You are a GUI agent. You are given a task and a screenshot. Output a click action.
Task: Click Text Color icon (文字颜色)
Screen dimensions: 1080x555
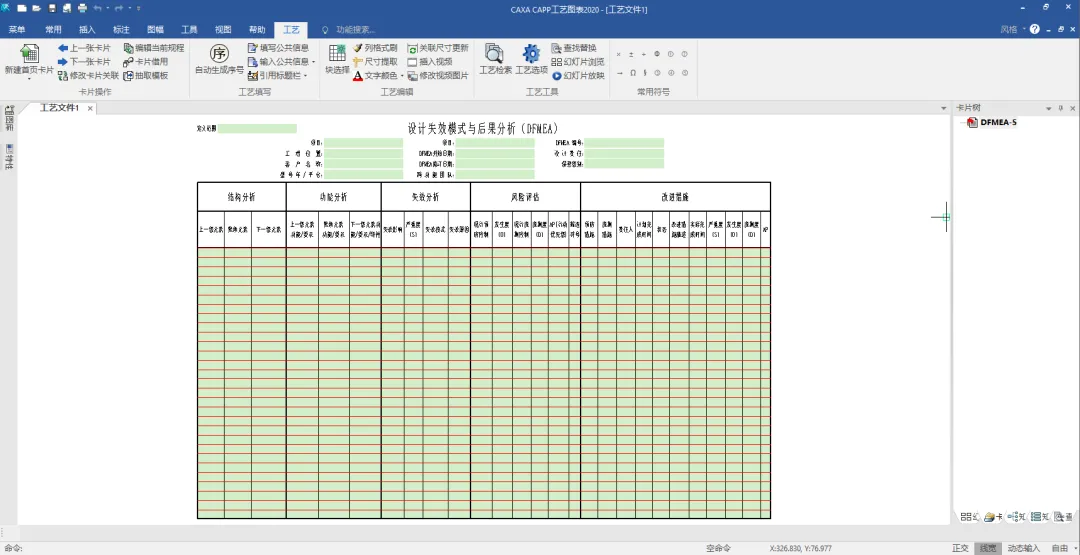[358, 76]
